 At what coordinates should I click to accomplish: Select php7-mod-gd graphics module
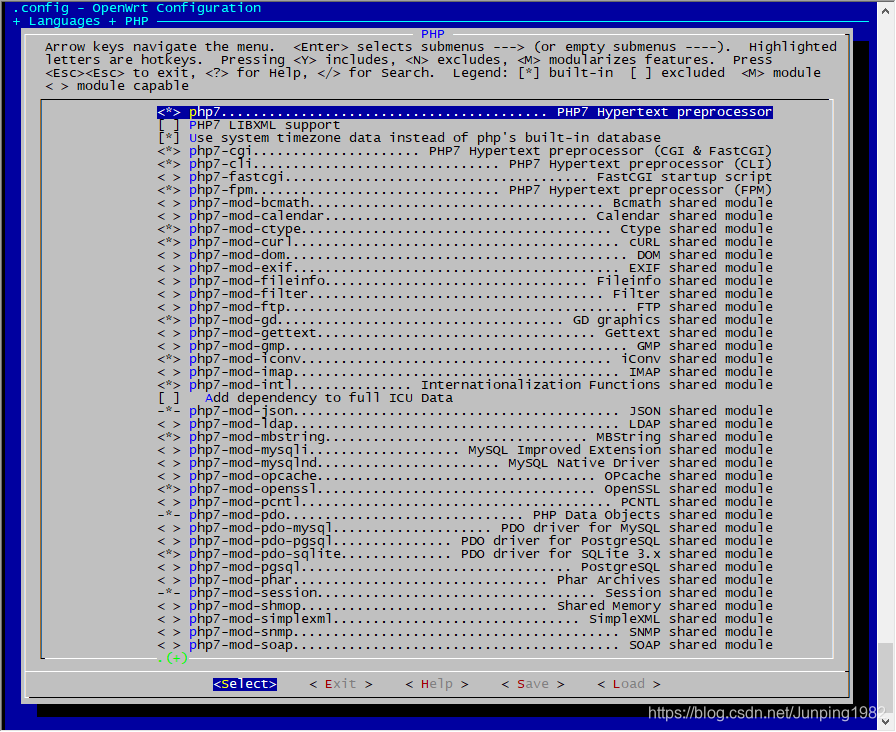465,320
